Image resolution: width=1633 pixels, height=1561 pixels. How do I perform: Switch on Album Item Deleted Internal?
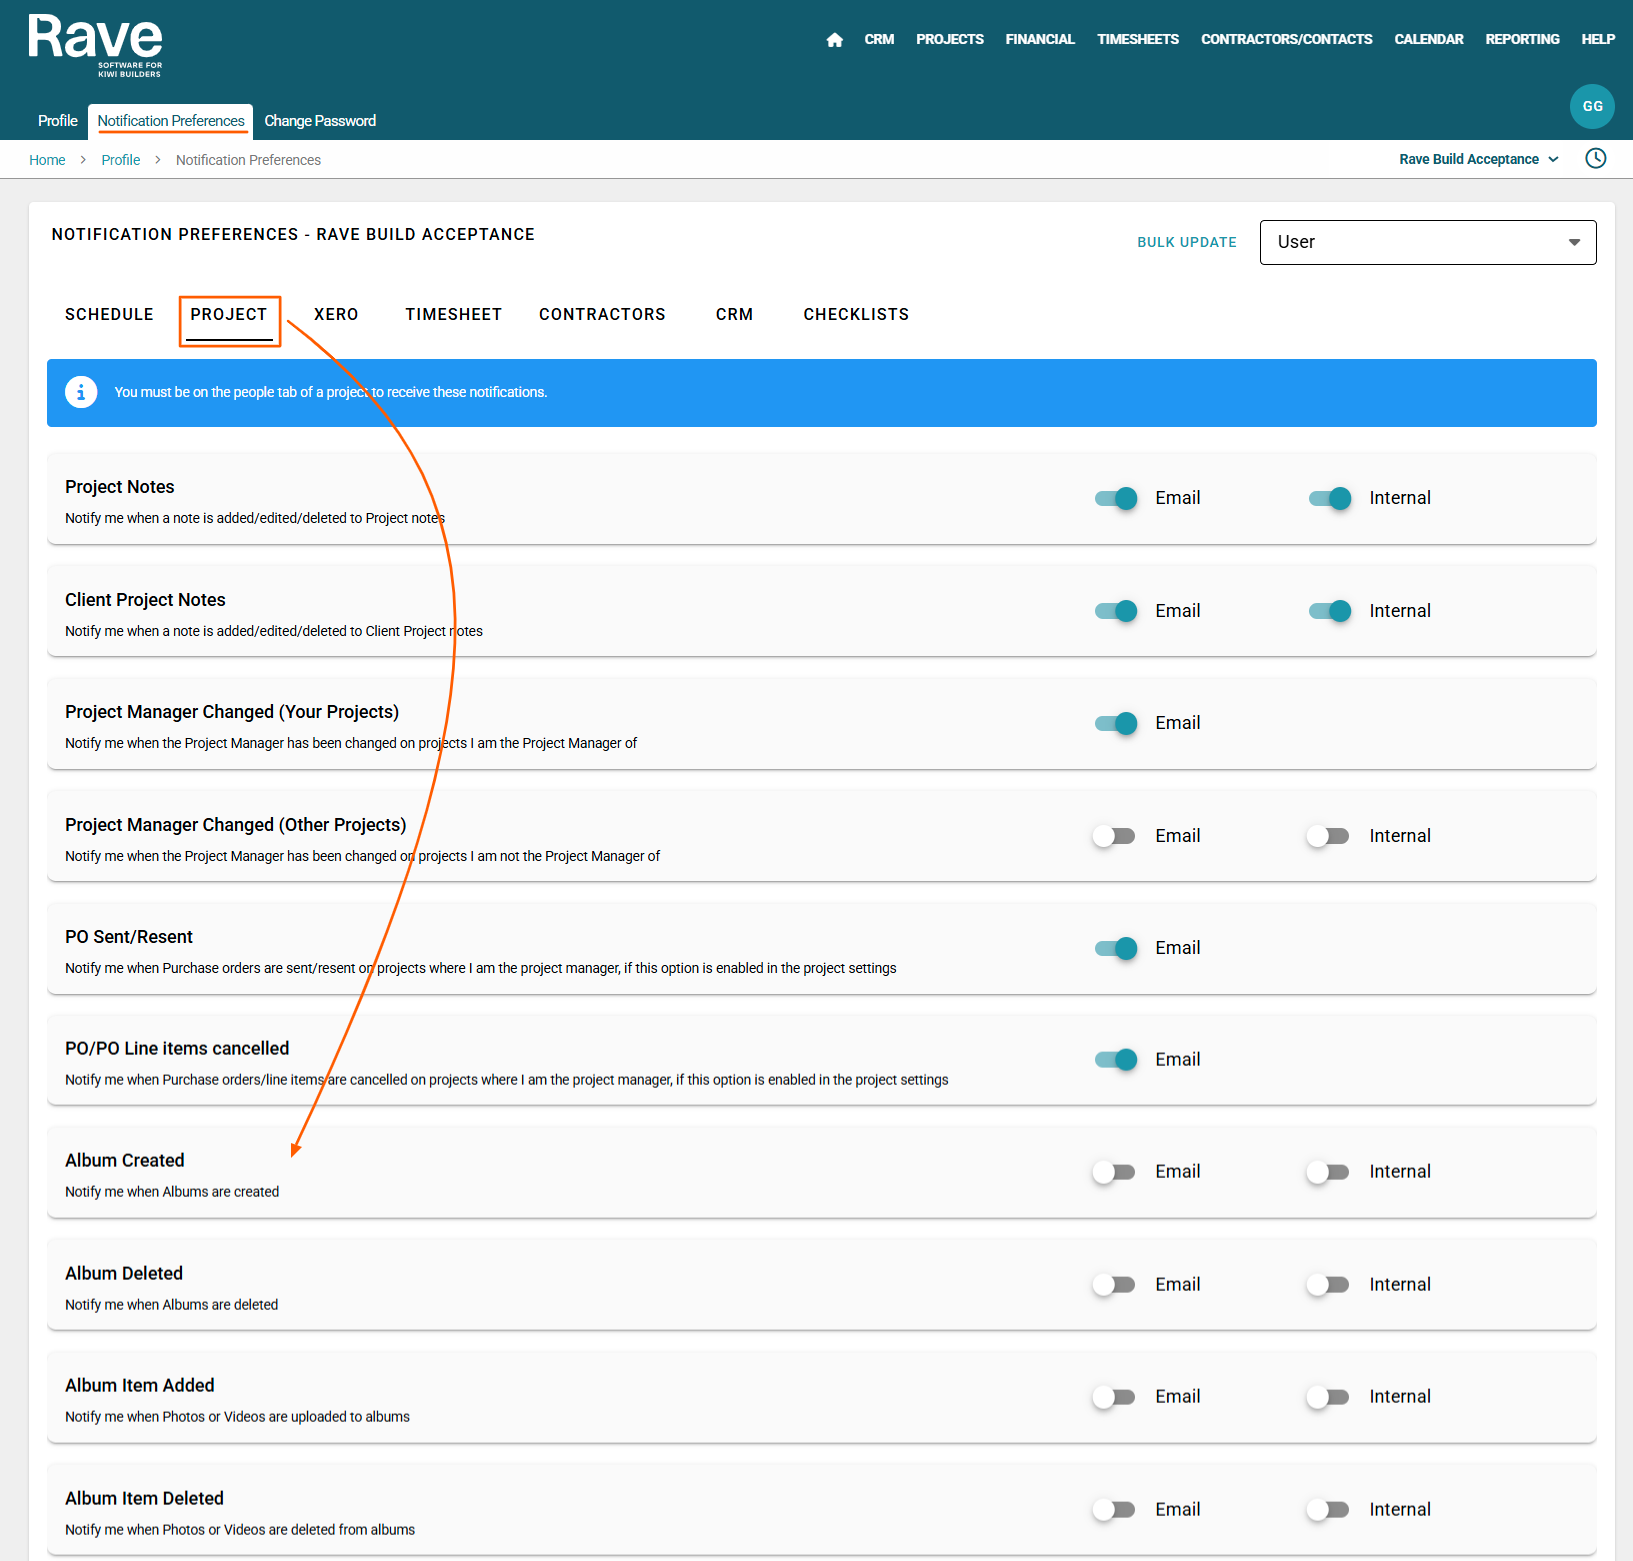click(1328, 1510)
